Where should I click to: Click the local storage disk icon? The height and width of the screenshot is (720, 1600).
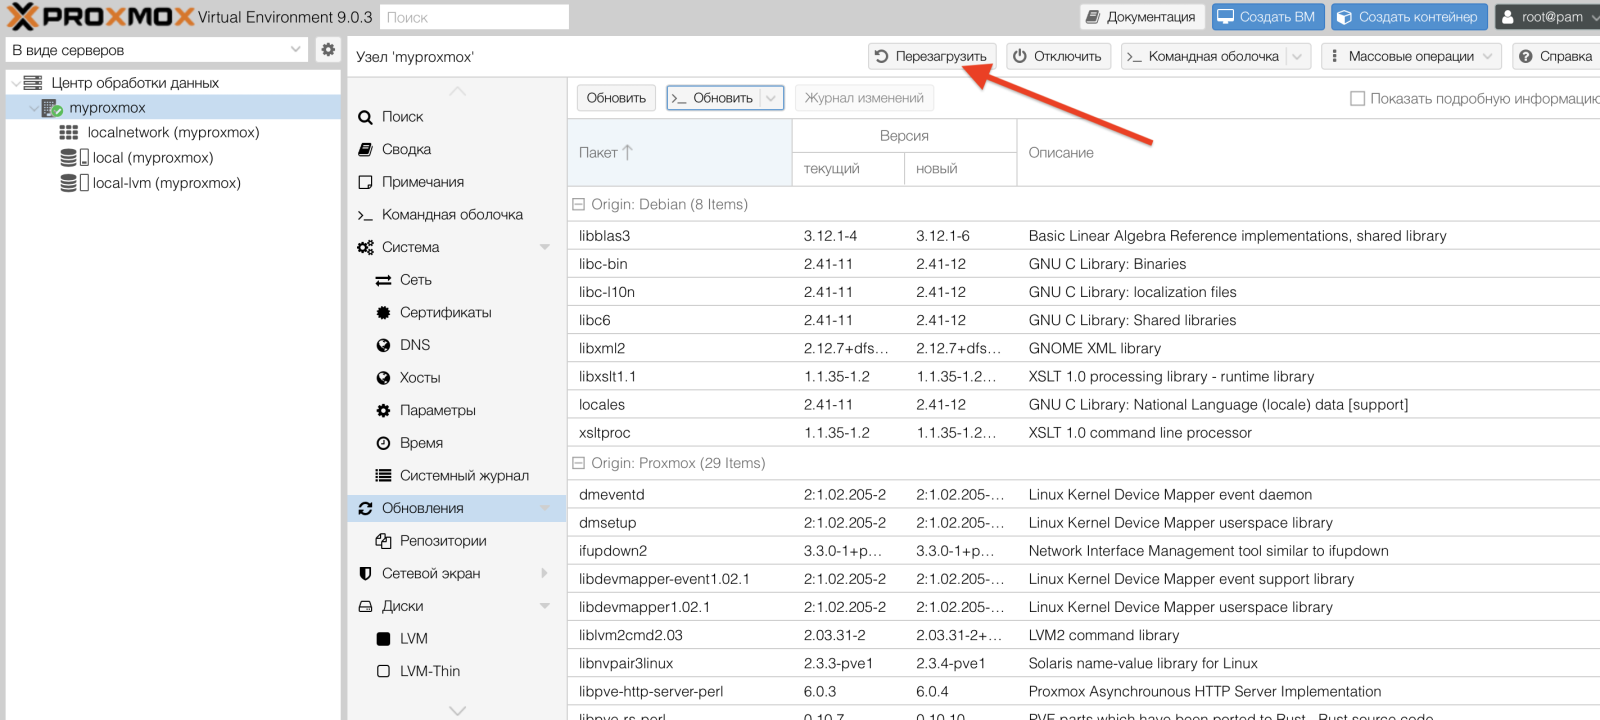point(75,158)
